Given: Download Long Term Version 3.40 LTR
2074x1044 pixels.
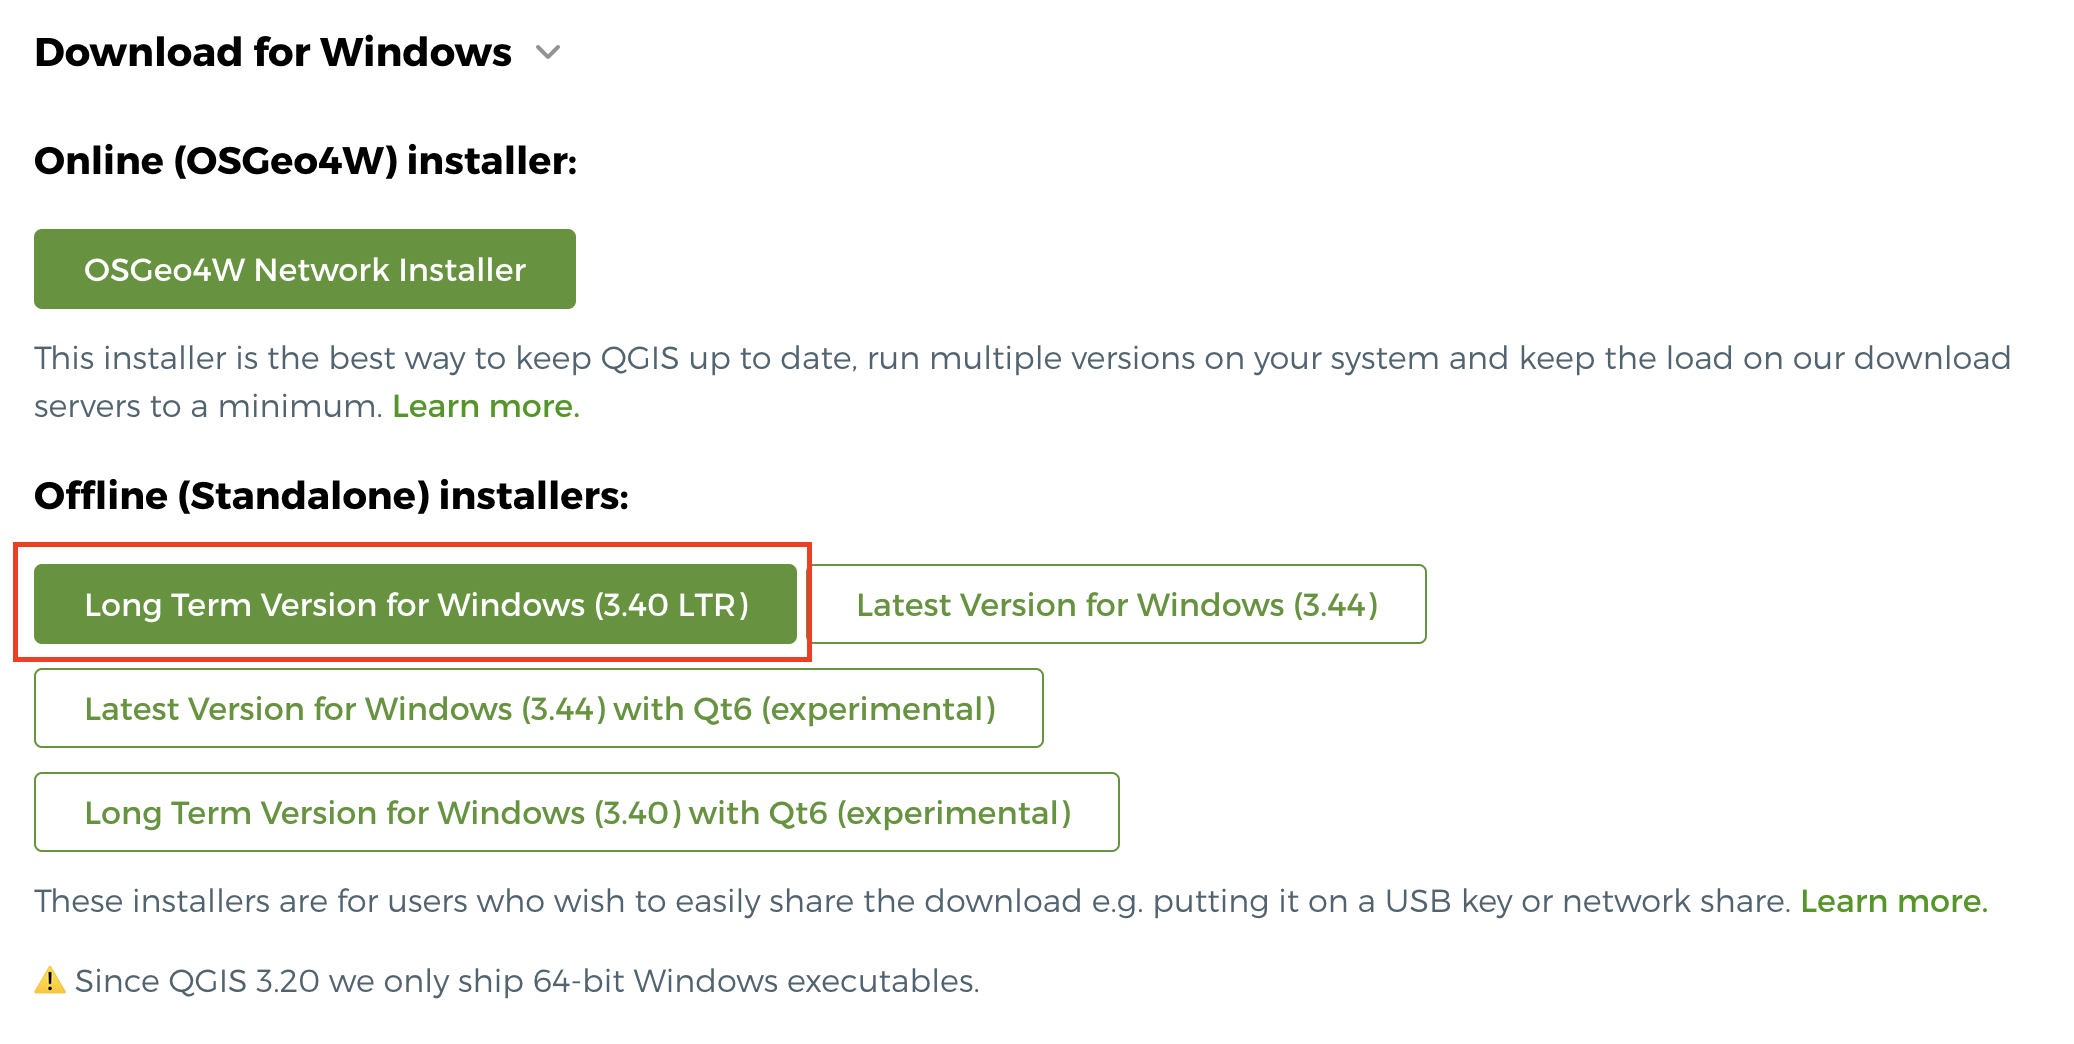Looking at the screenshot, I should tap(416, 605).
